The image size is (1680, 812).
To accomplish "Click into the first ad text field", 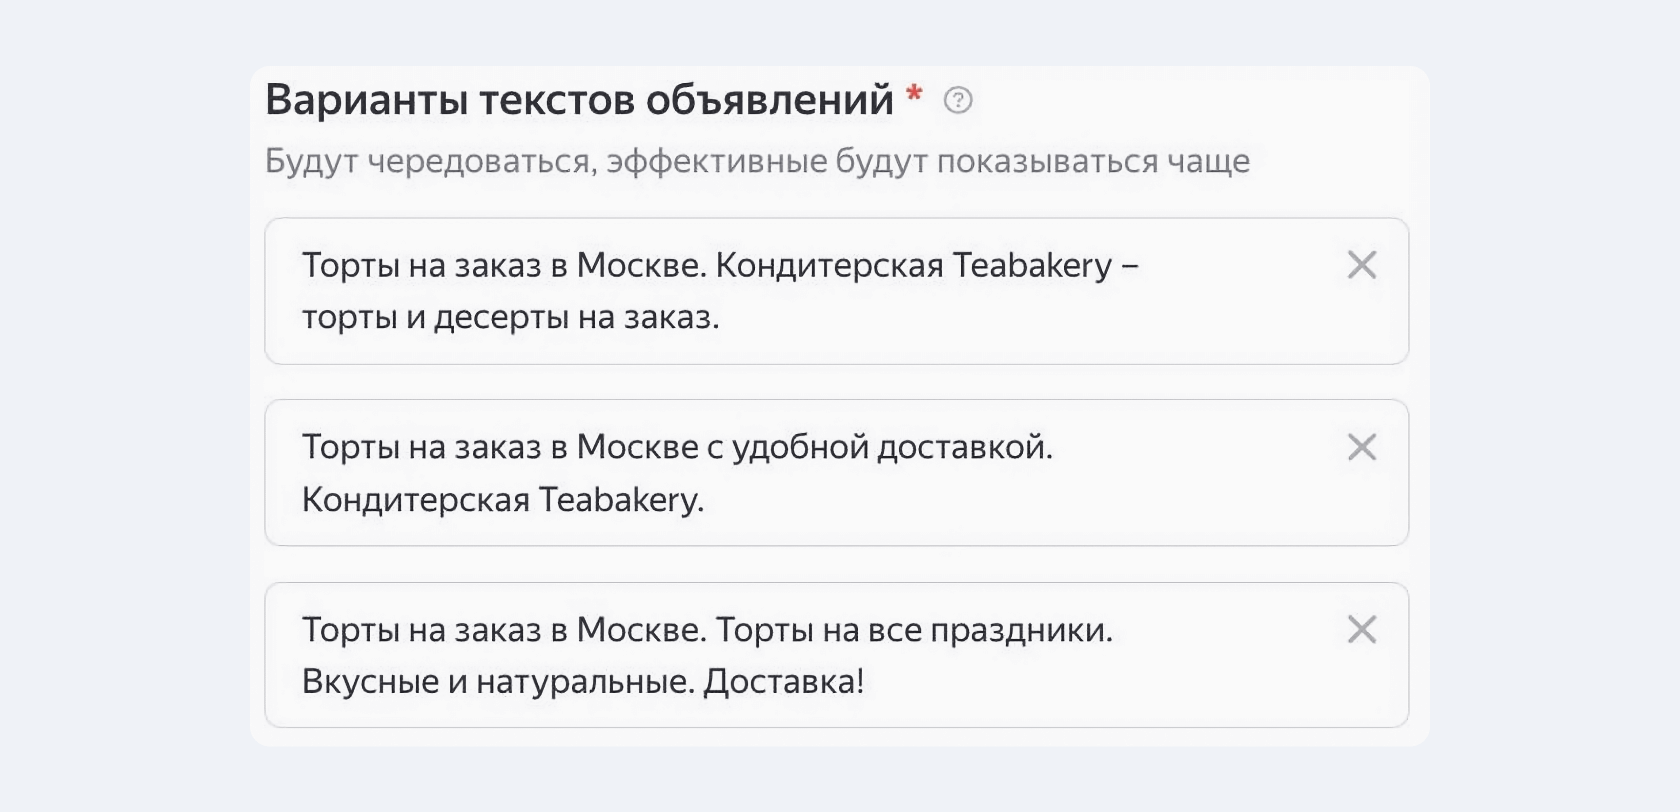I will click(836, 291).
